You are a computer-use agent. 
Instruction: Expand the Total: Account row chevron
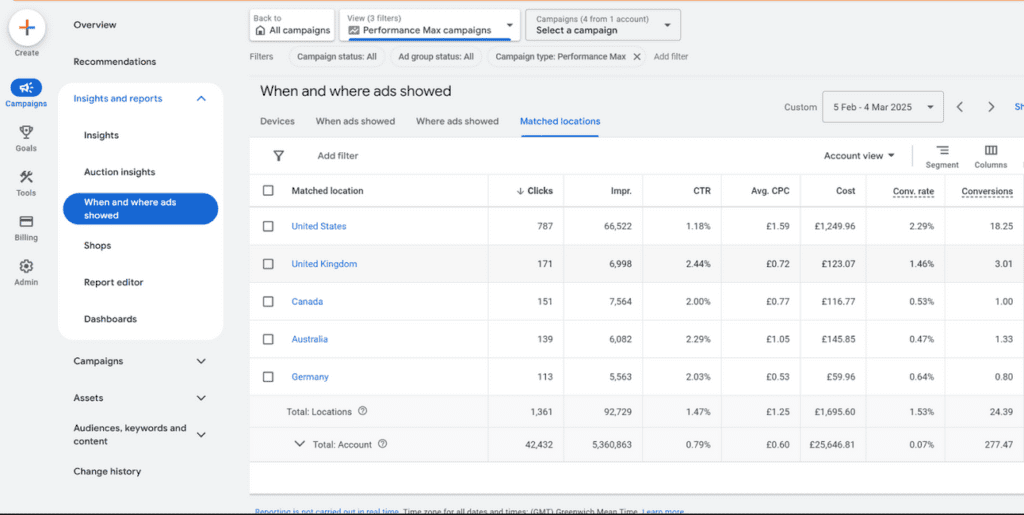299,444
